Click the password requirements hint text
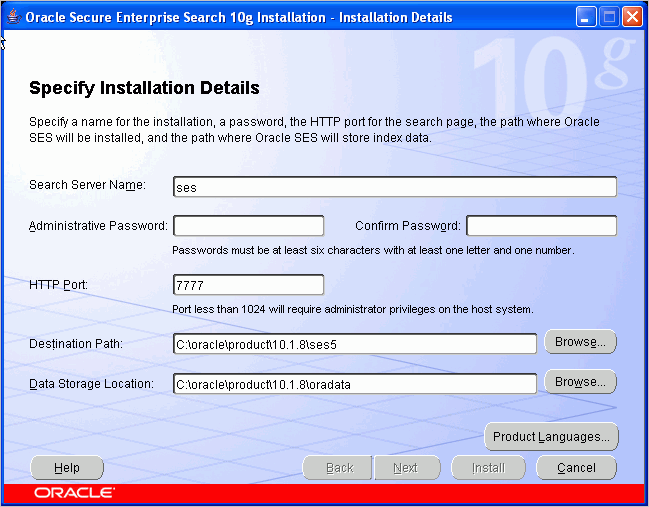The width and height of the screenshot is (649, 507). pyautogui.click(x=373, y=250)
